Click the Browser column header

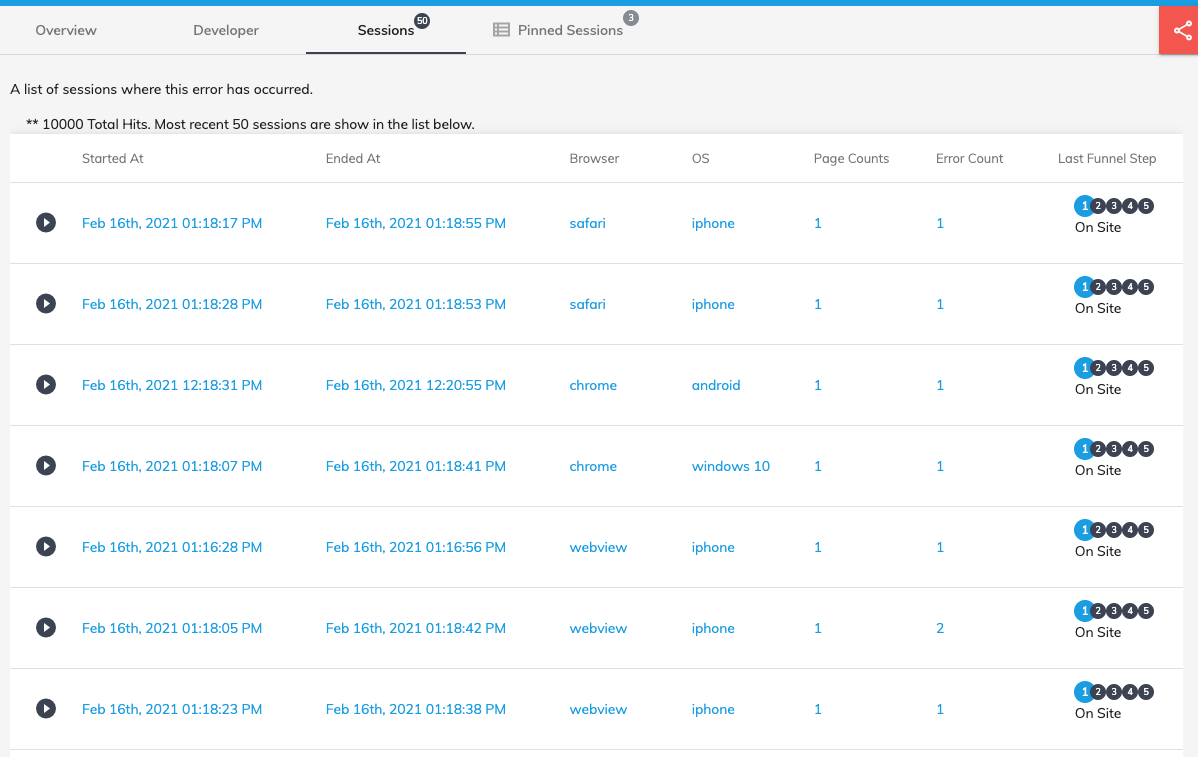point(594,158)
